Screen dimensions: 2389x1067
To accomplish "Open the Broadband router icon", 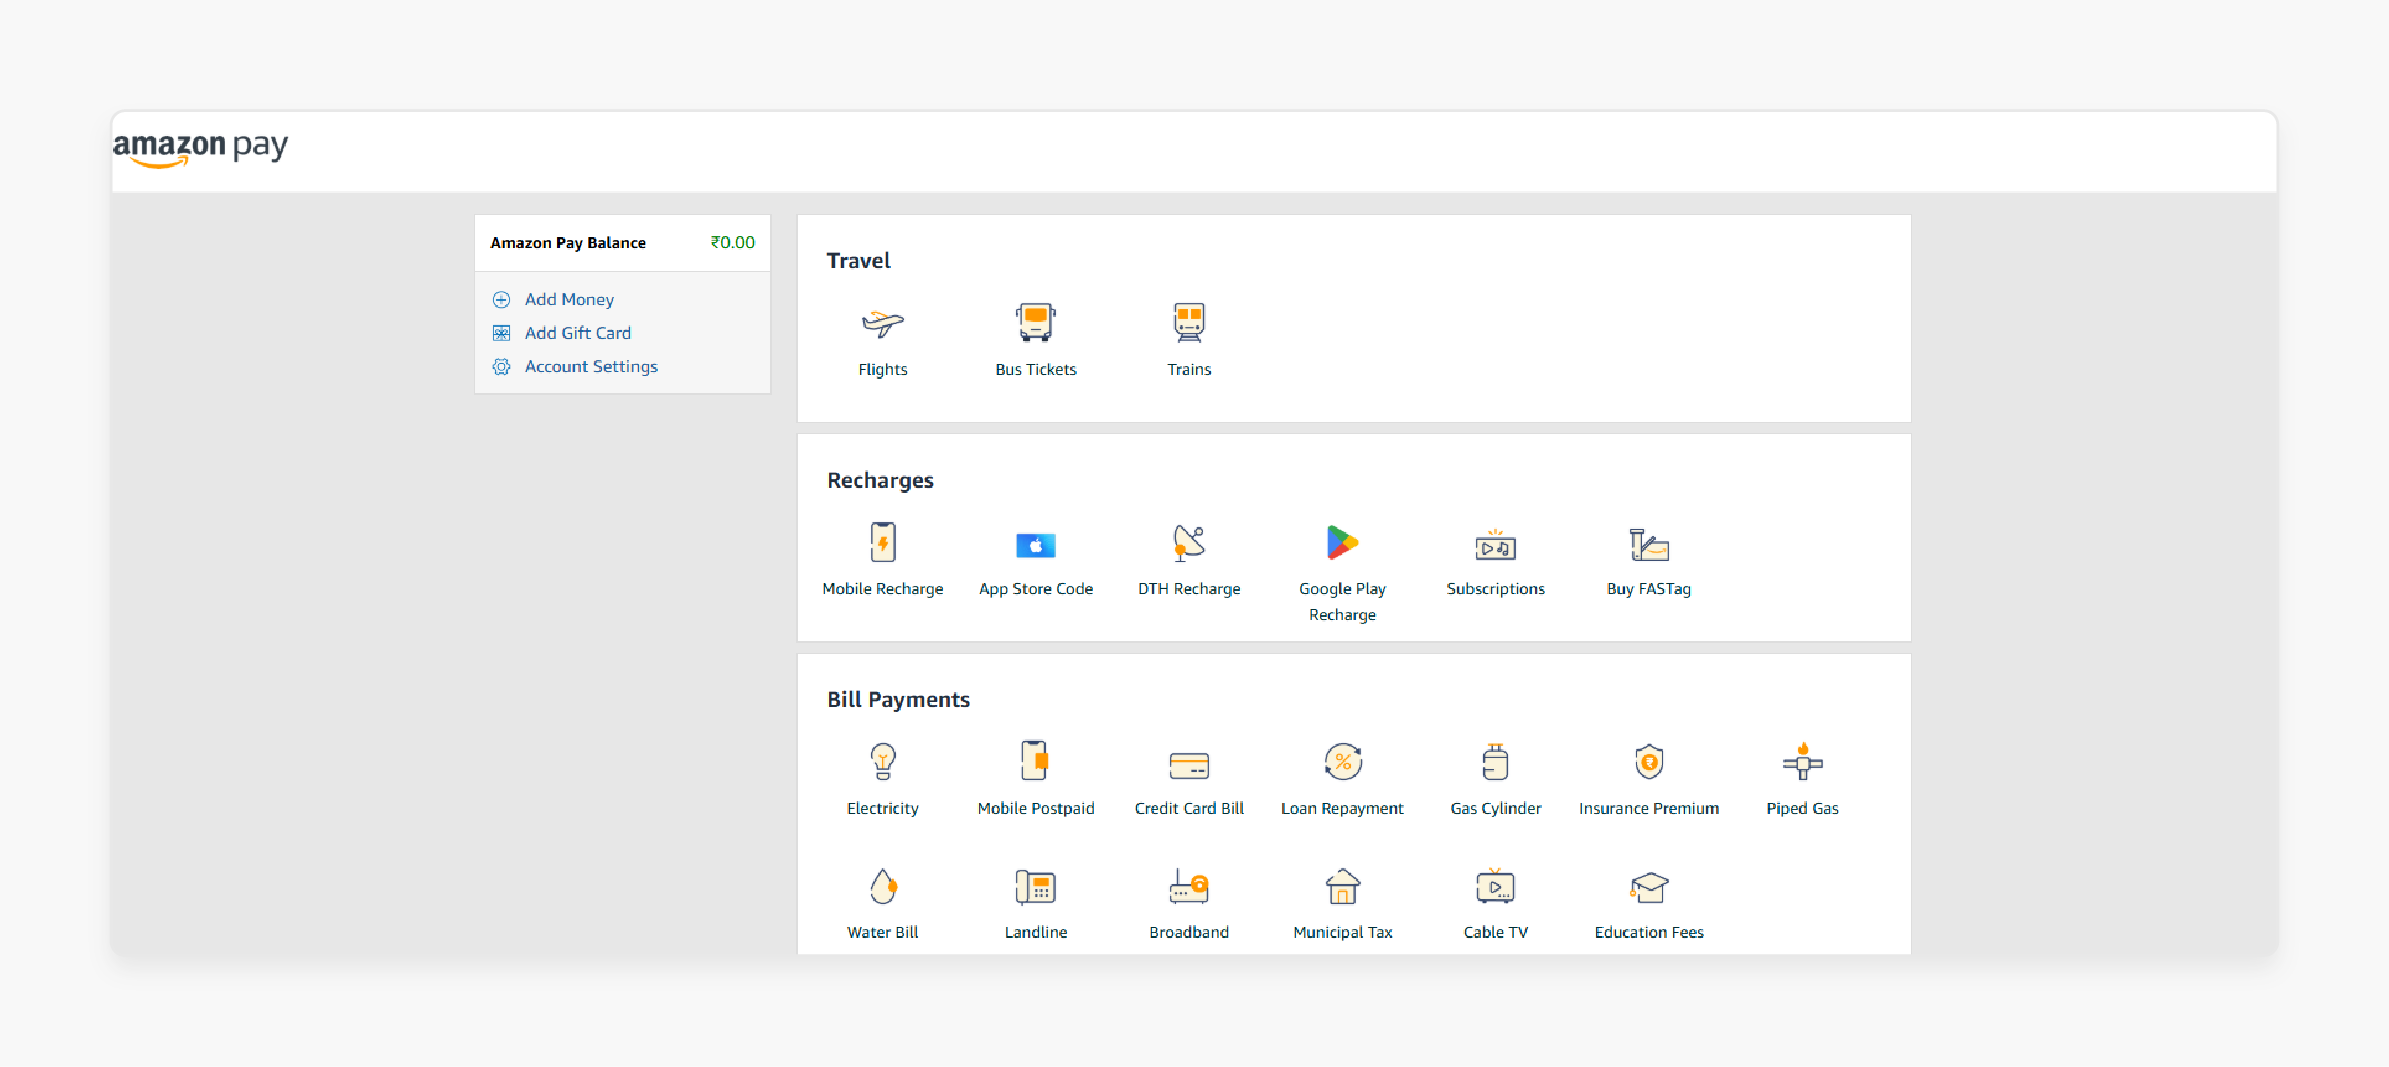I will pos(1189,886).
